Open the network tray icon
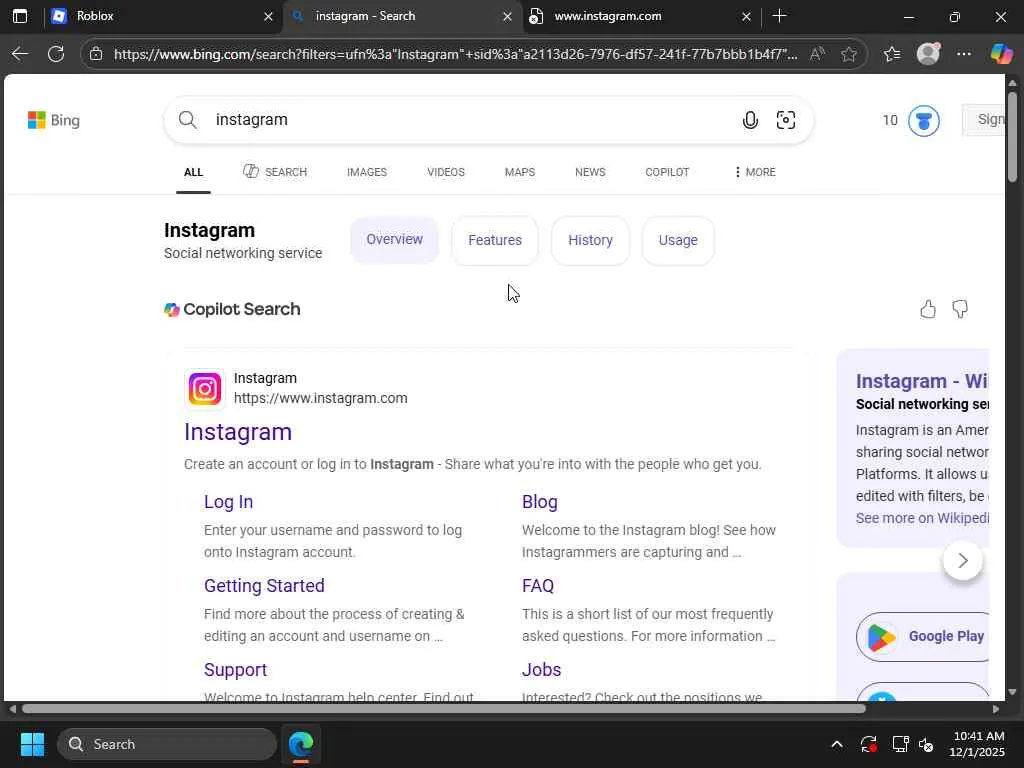1024x768 pixels. (x=901, y=744)
